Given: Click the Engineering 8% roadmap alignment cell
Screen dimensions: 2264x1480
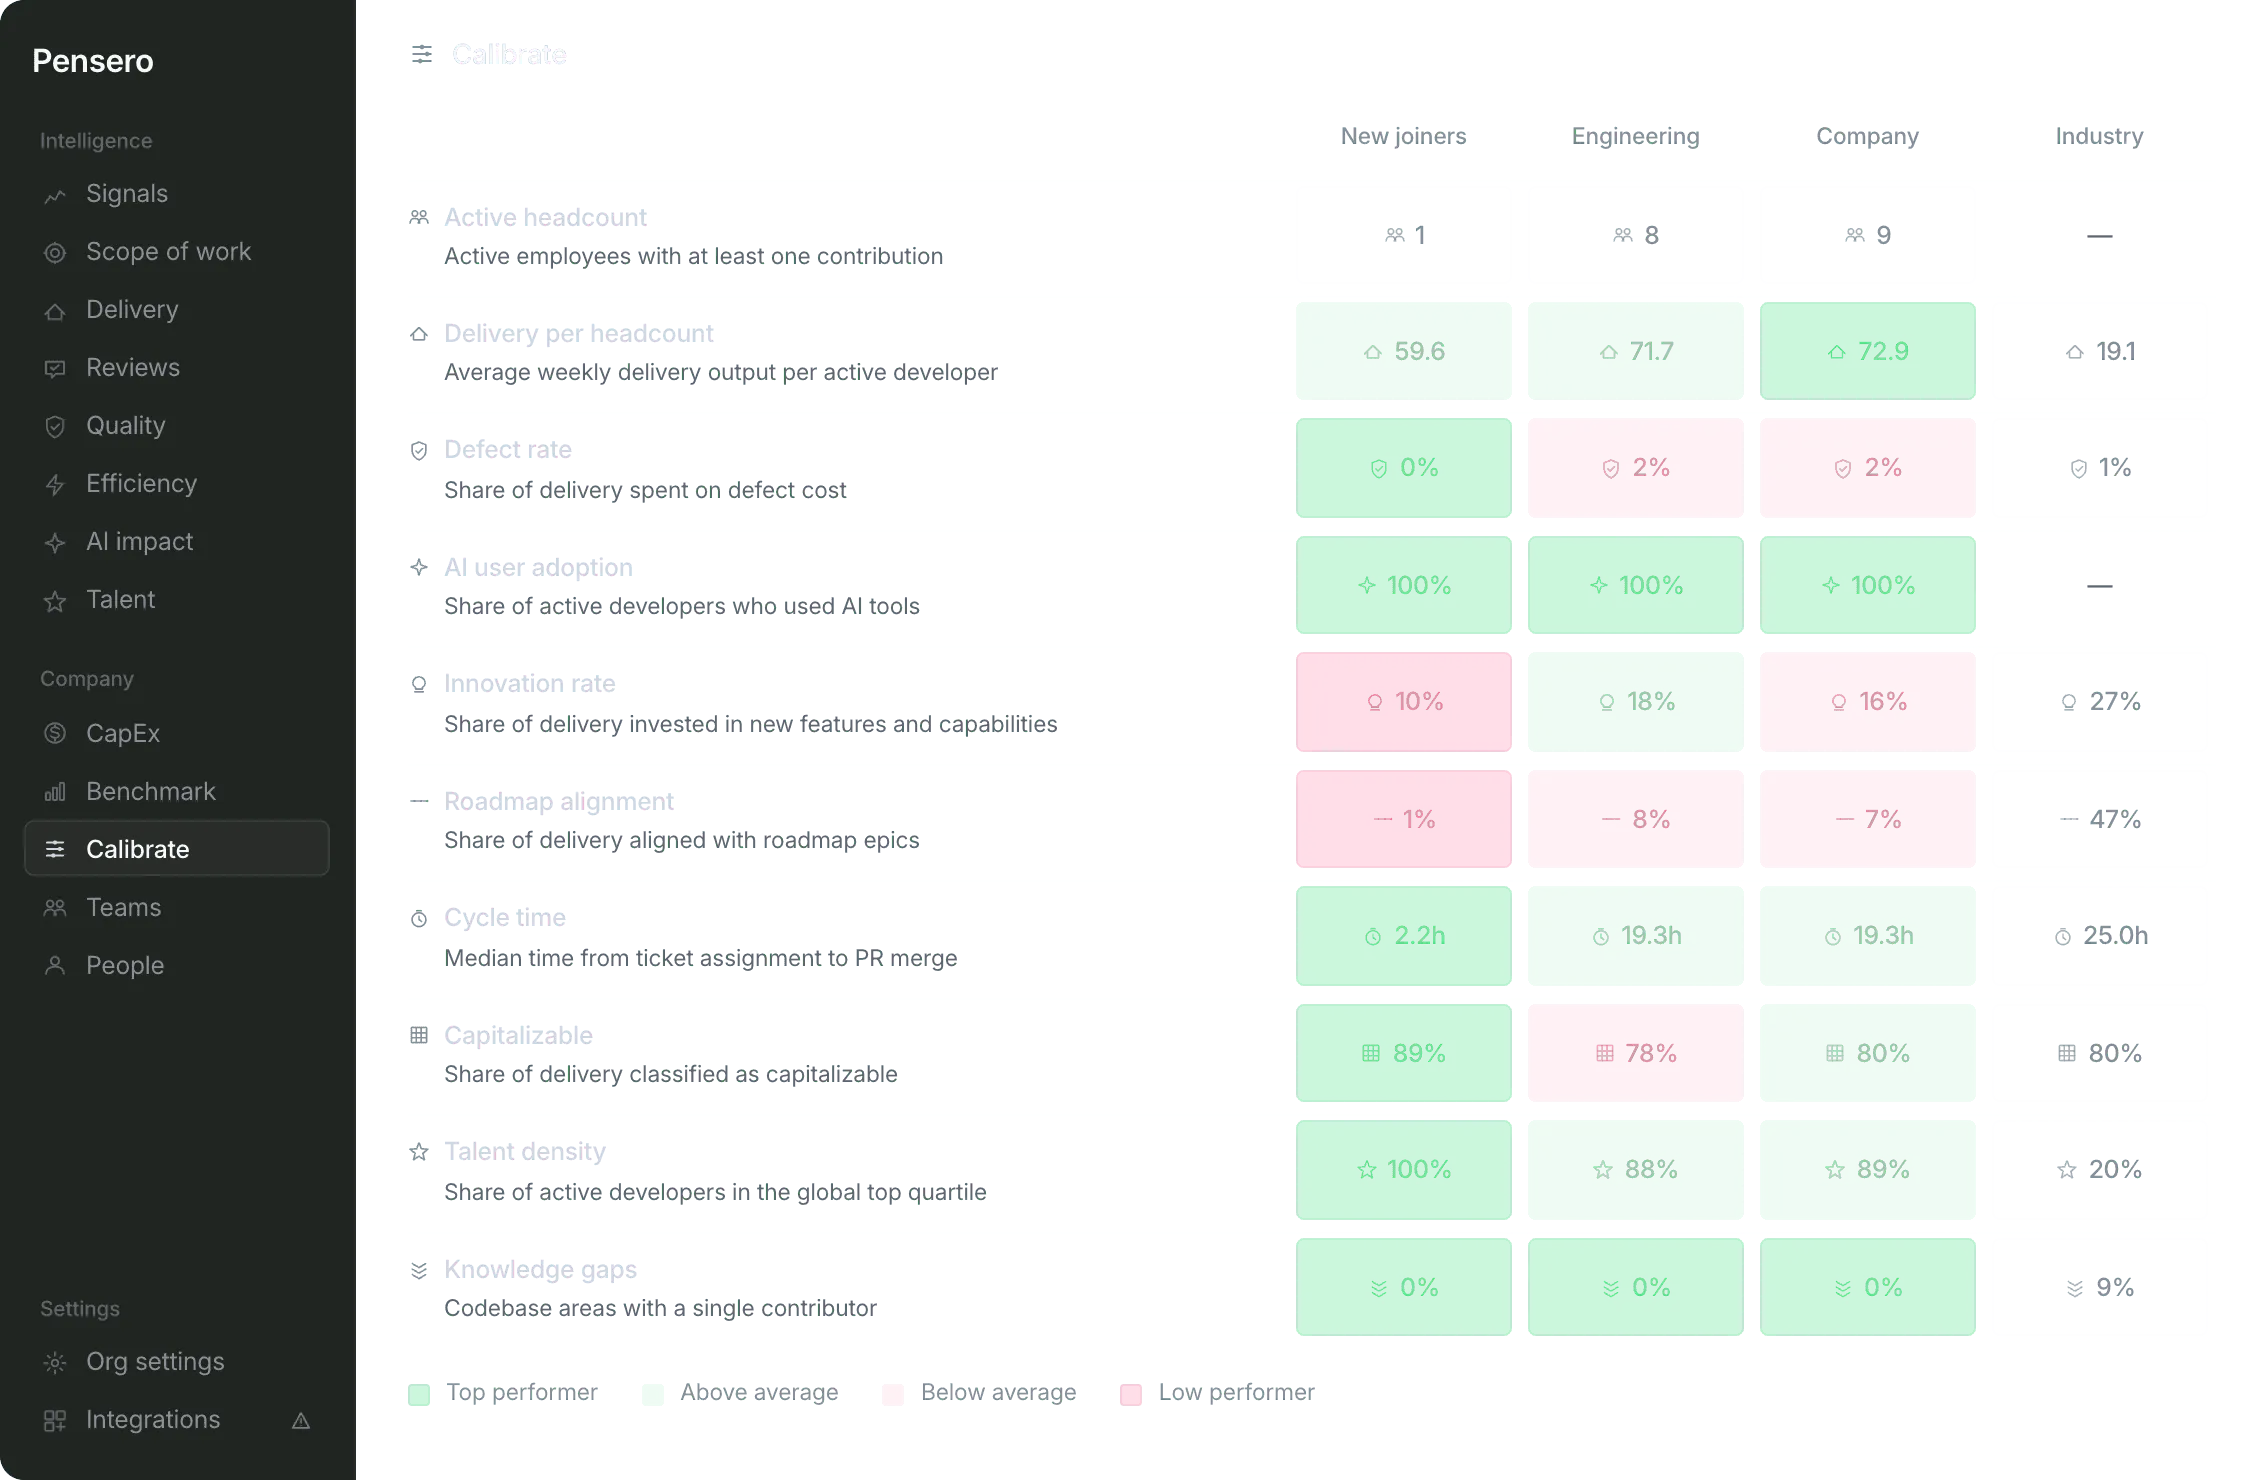Looking at the screenshot, I should (x=1635, y=819).
